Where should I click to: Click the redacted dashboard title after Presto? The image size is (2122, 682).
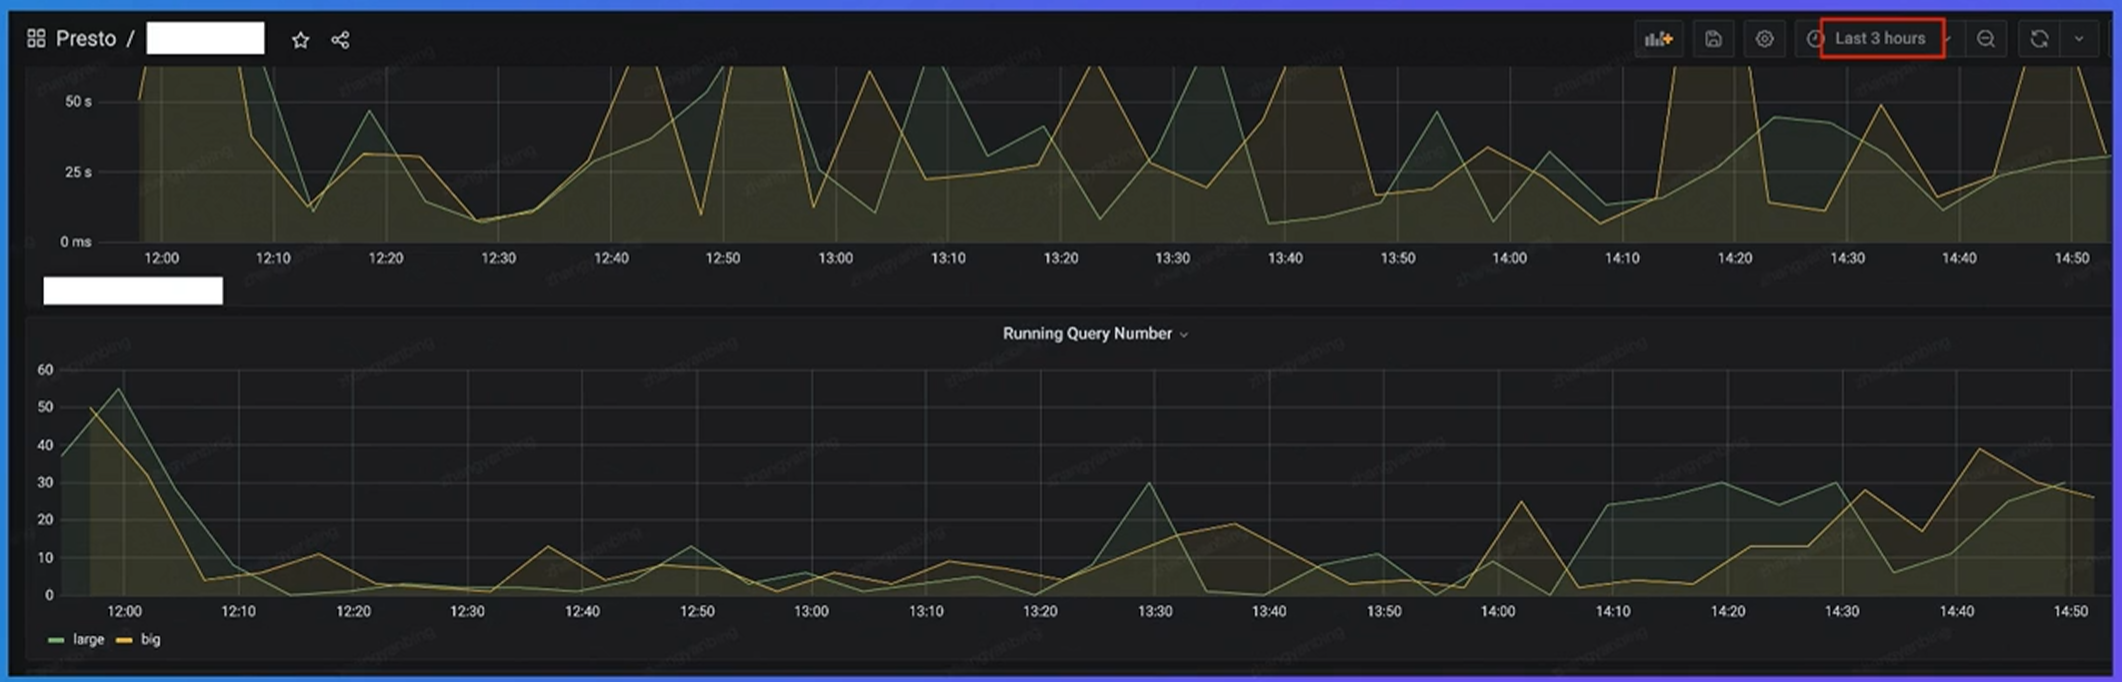tap(205, 39)
